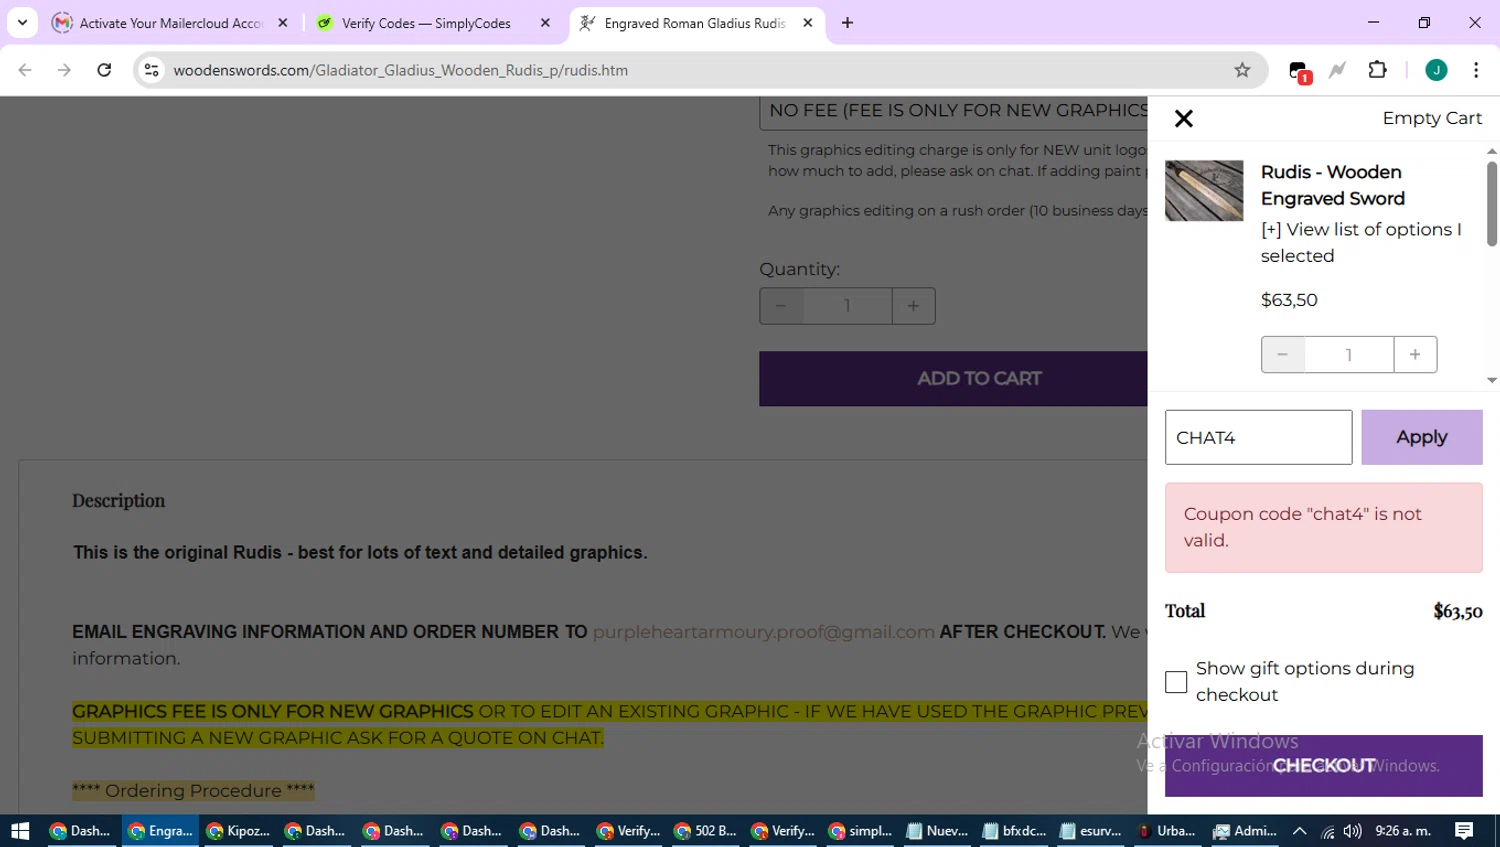The width and height of the screenshot is (1500, 847).
Task: Toggle Show gift options during checkout checkbox
Action: click(x=1176, y=682)
